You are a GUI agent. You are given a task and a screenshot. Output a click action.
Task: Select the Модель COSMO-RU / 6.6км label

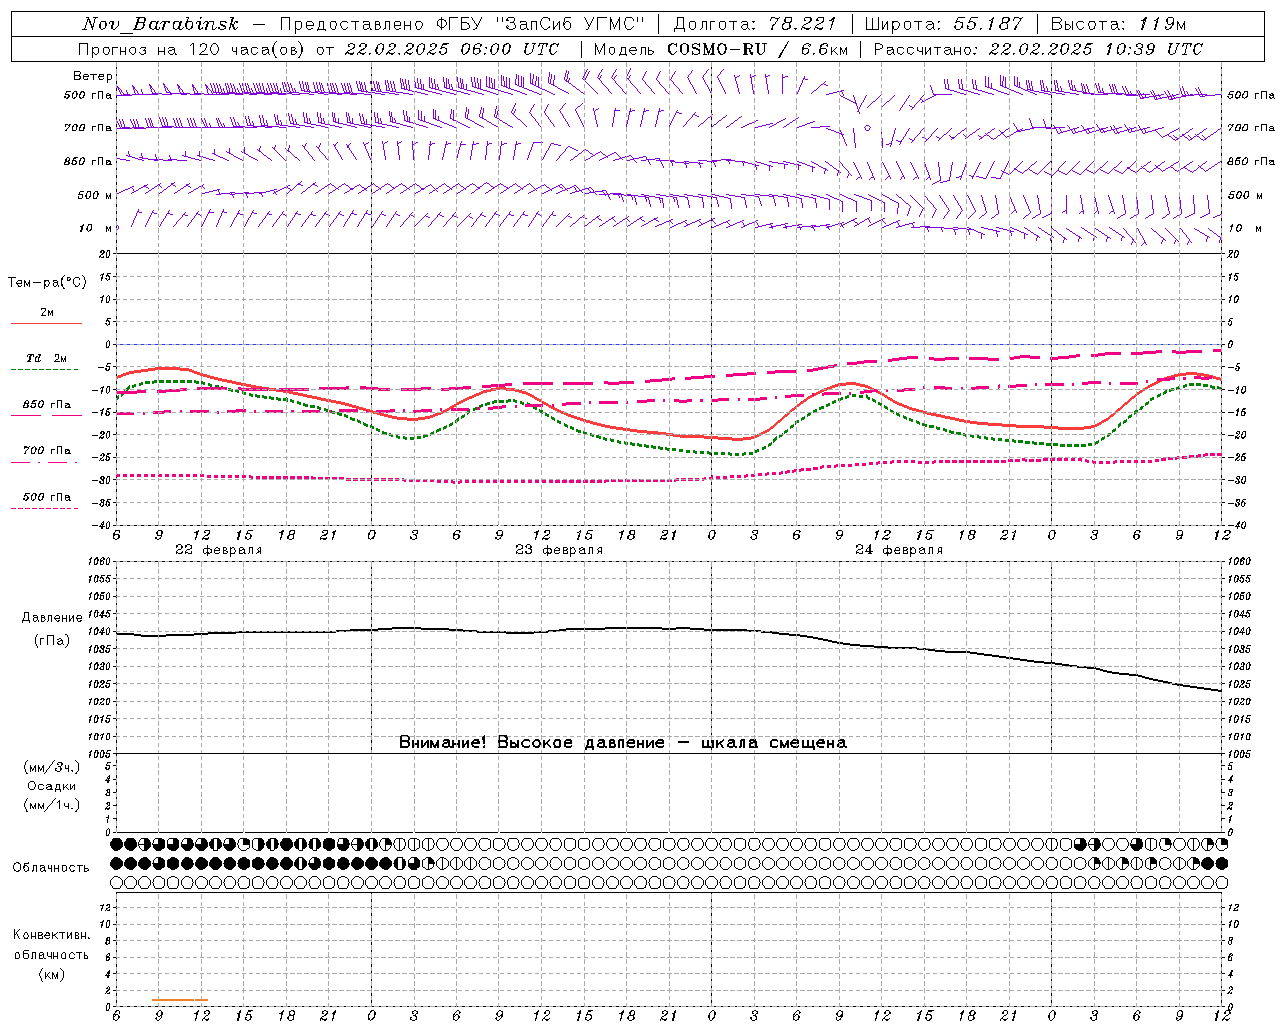(720, 49)
